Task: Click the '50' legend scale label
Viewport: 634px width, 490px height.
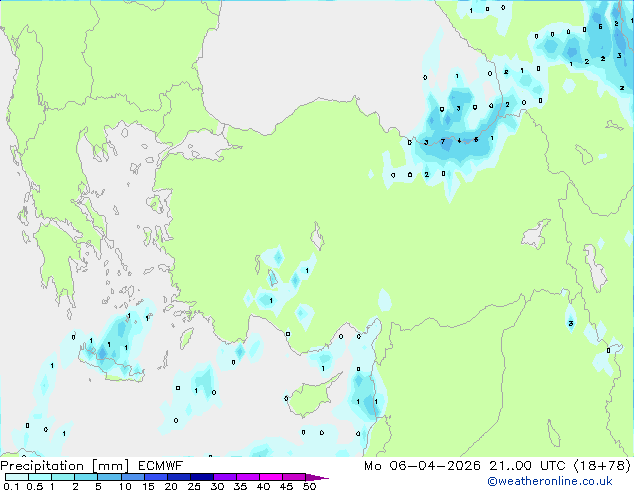Action: point(310,486)
